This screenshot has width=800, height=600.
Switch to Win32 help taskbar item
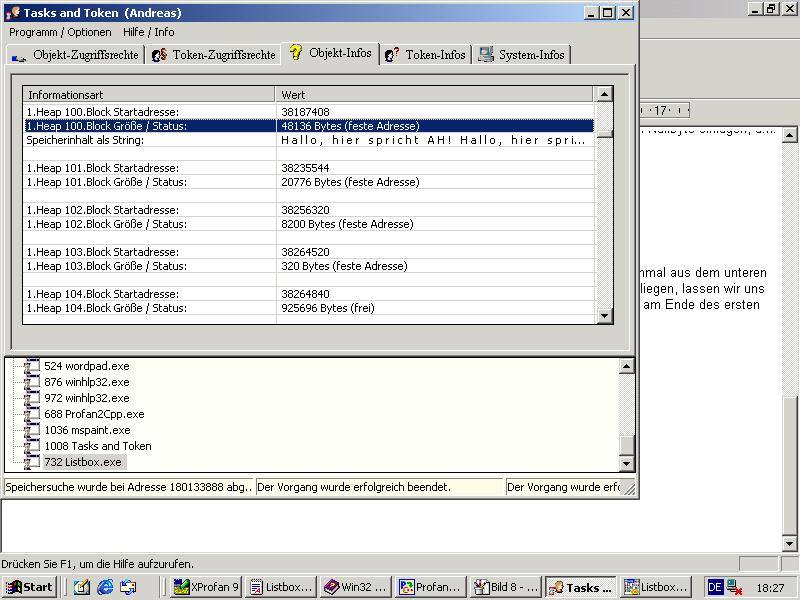357,587
